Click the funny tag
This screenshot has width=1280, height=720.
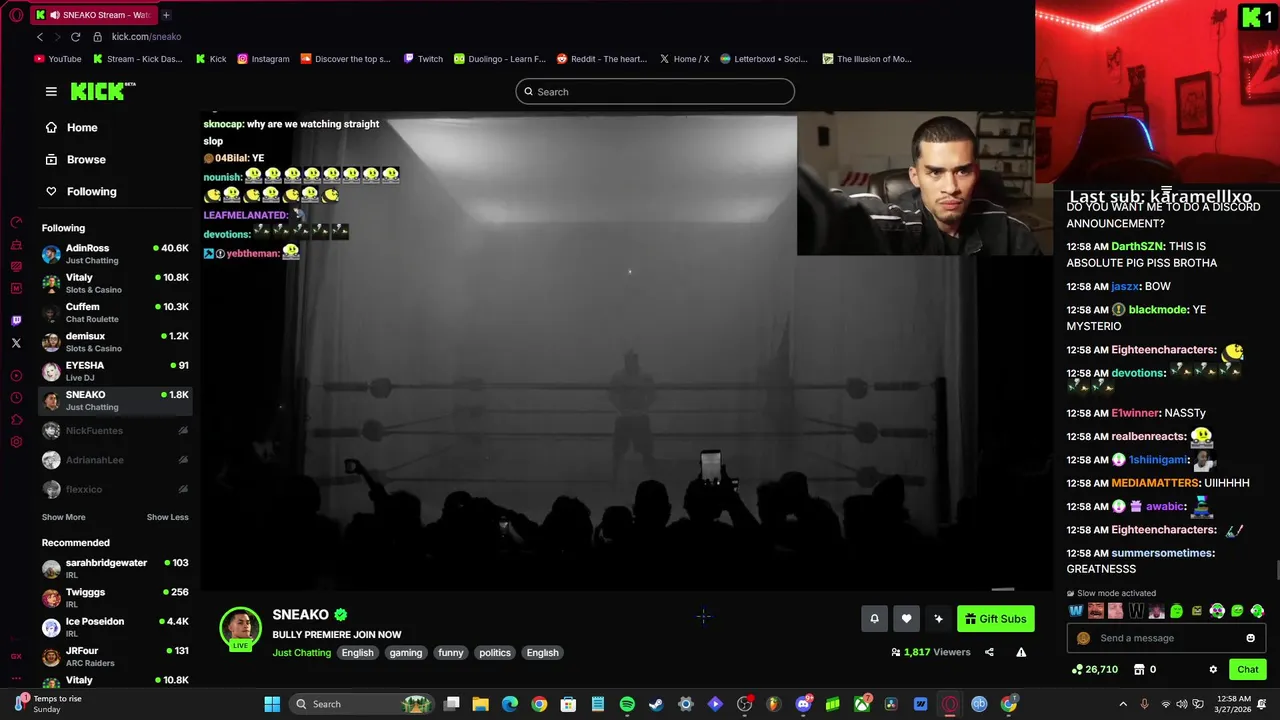451,653
